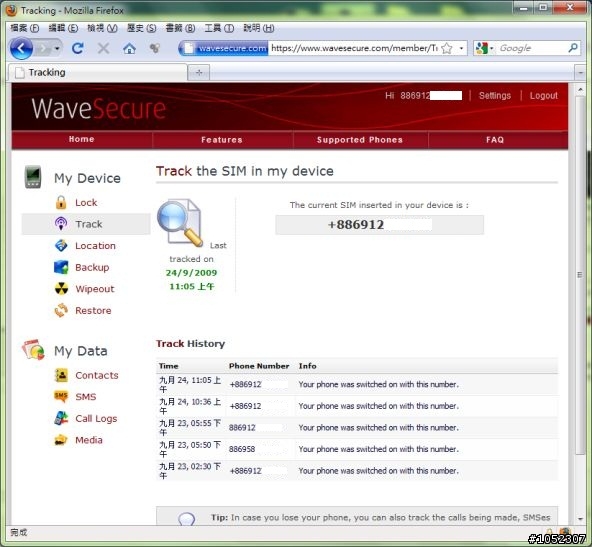Open the Supported Phones navigation tab

coord(360,140)
